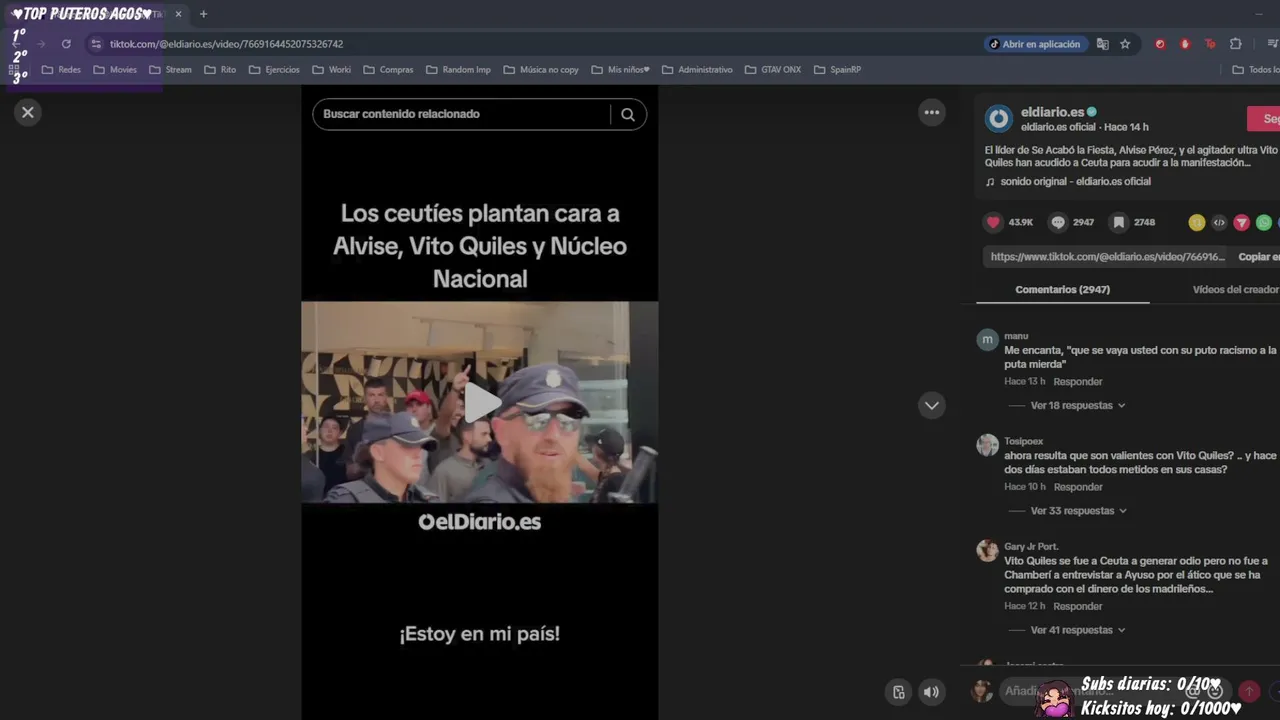
Task: Switch to the Videos del creador tab
Action: click(x=1235, y=290)
